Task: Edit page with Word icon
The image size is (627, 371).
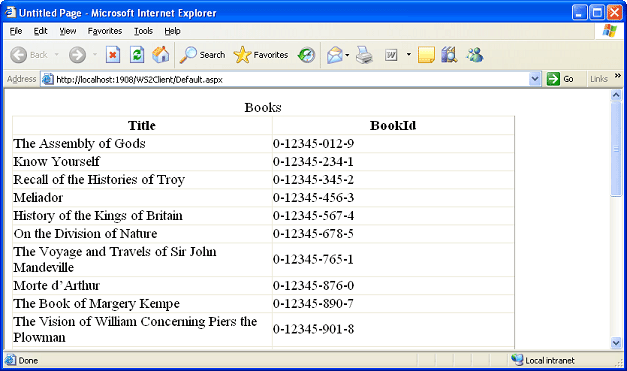Action: (x=391, y=55)
